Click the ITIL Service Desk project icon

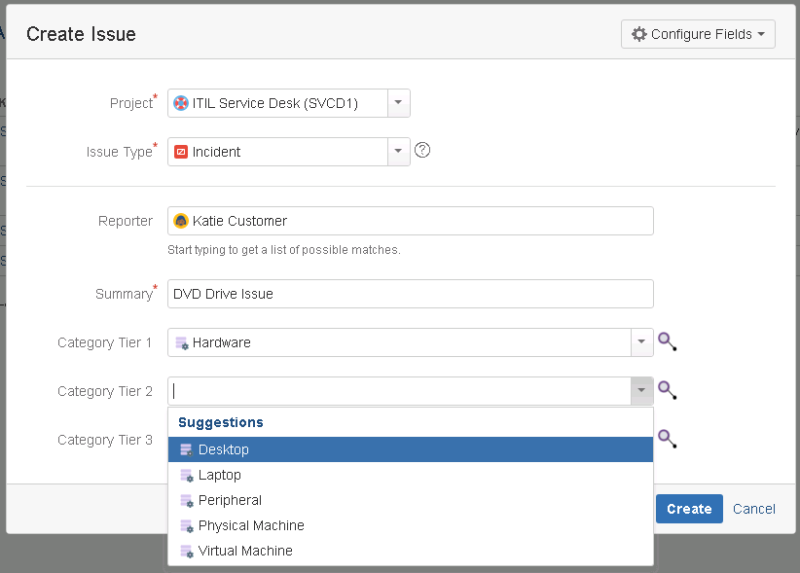coord(181,103)
